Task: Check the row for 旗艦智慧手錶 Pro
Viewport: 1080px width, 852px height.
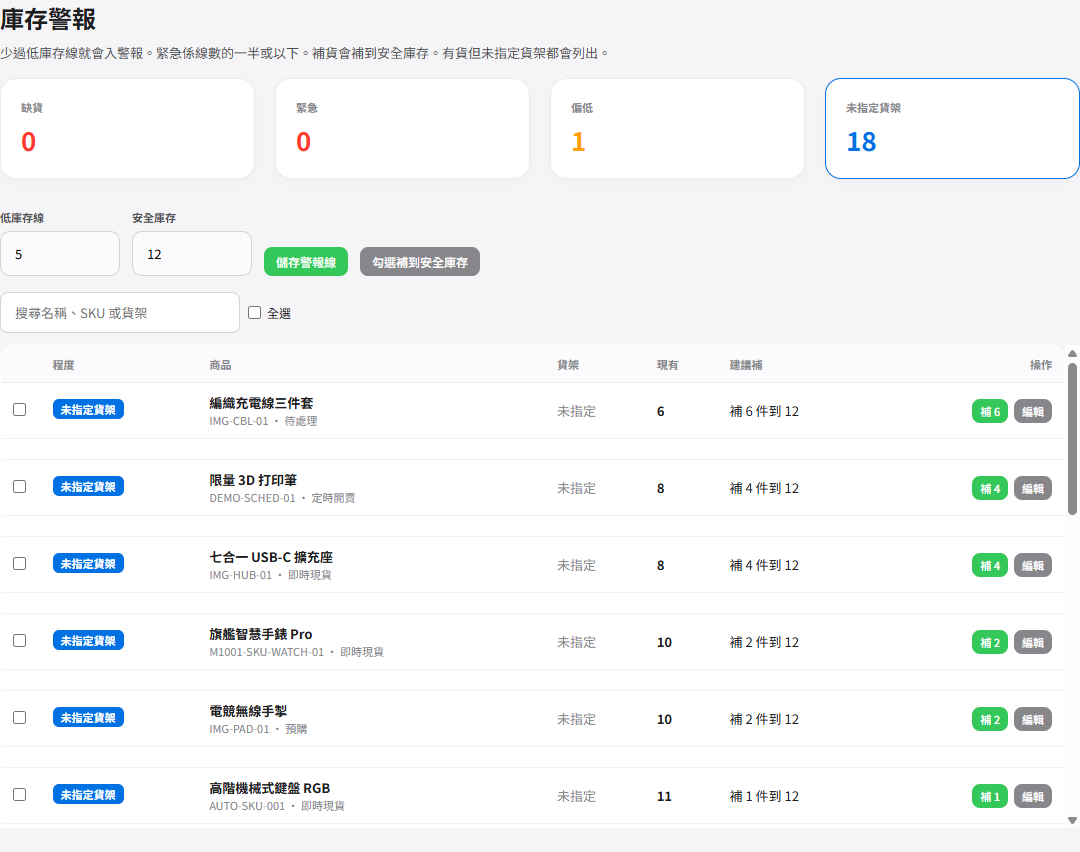Action: point(20,641)
